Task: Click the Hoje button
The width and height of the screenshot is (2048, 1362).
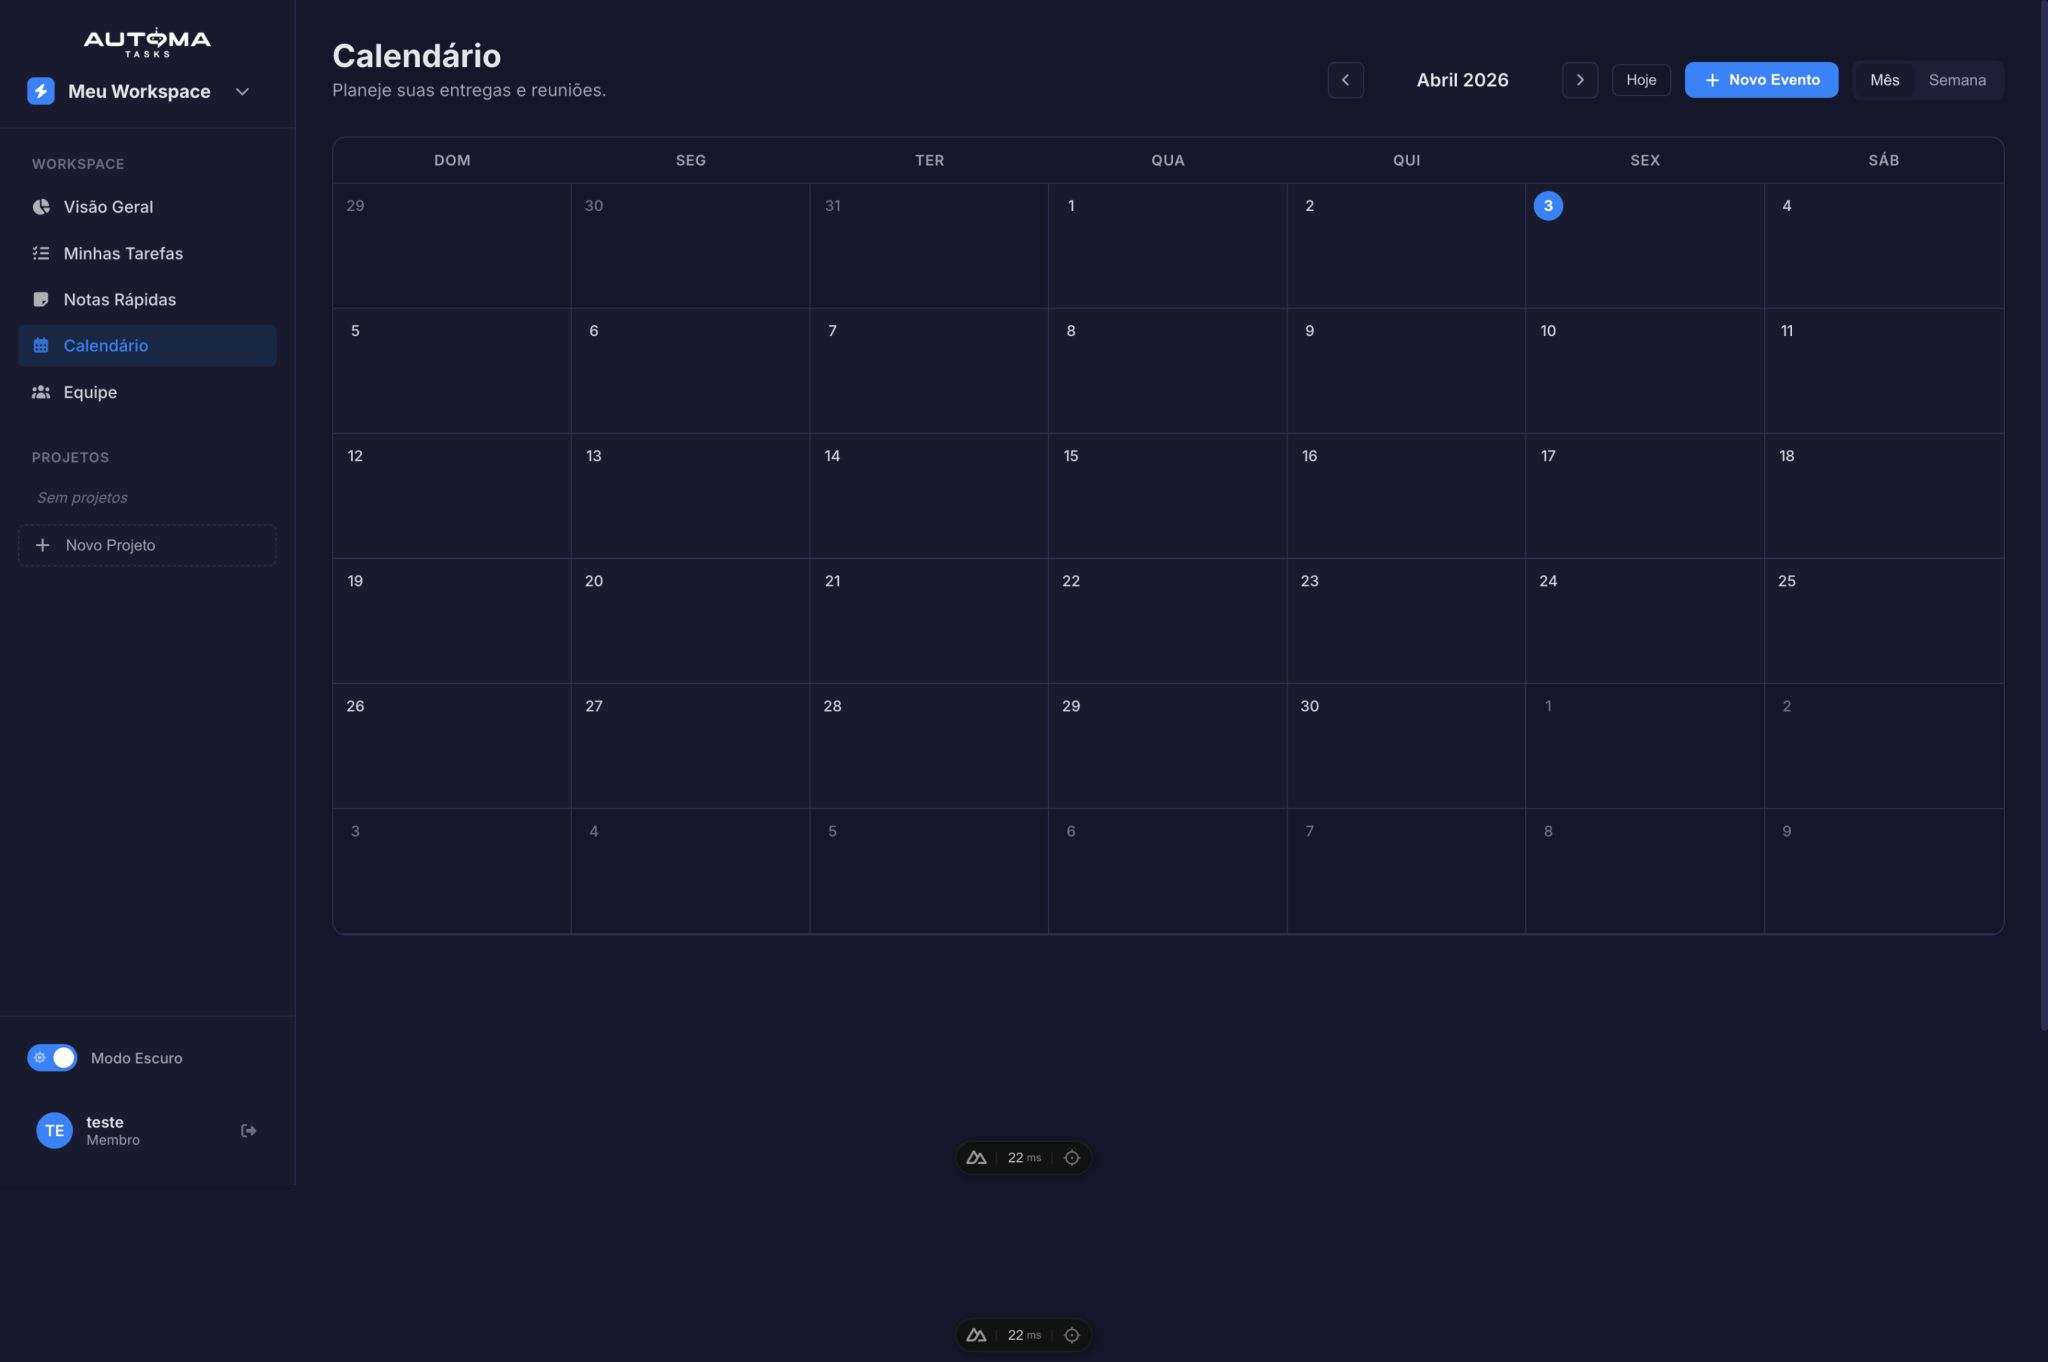Action: tap(1641, 80)
